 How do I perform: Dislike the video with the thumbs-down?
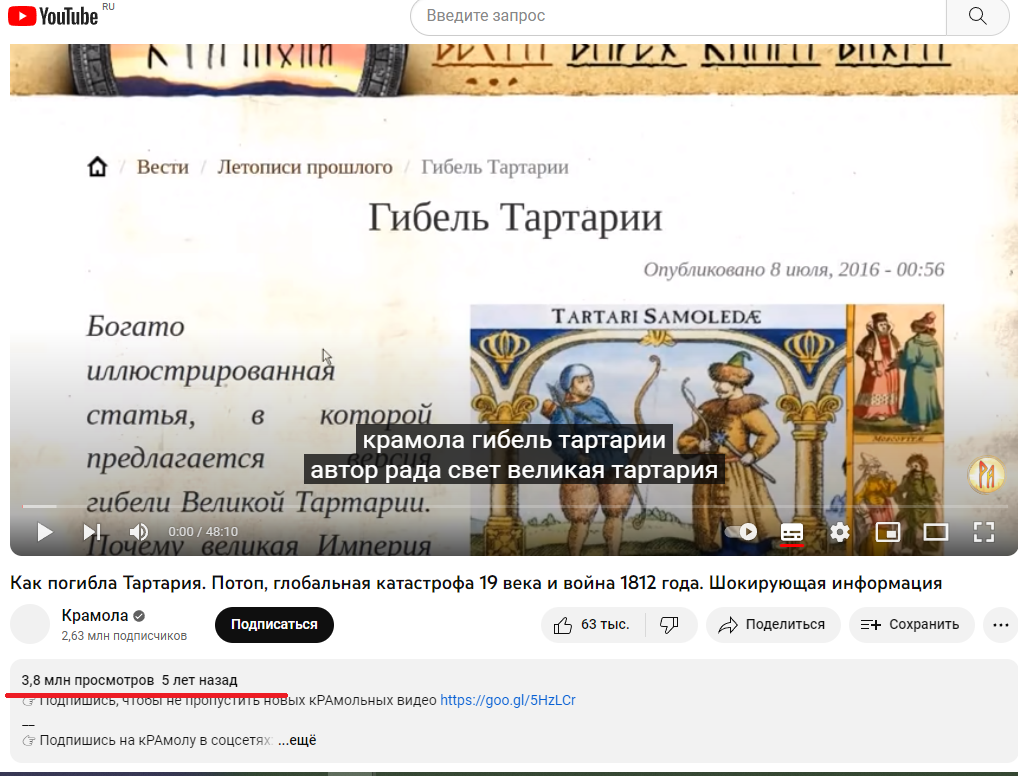point(669,624)
